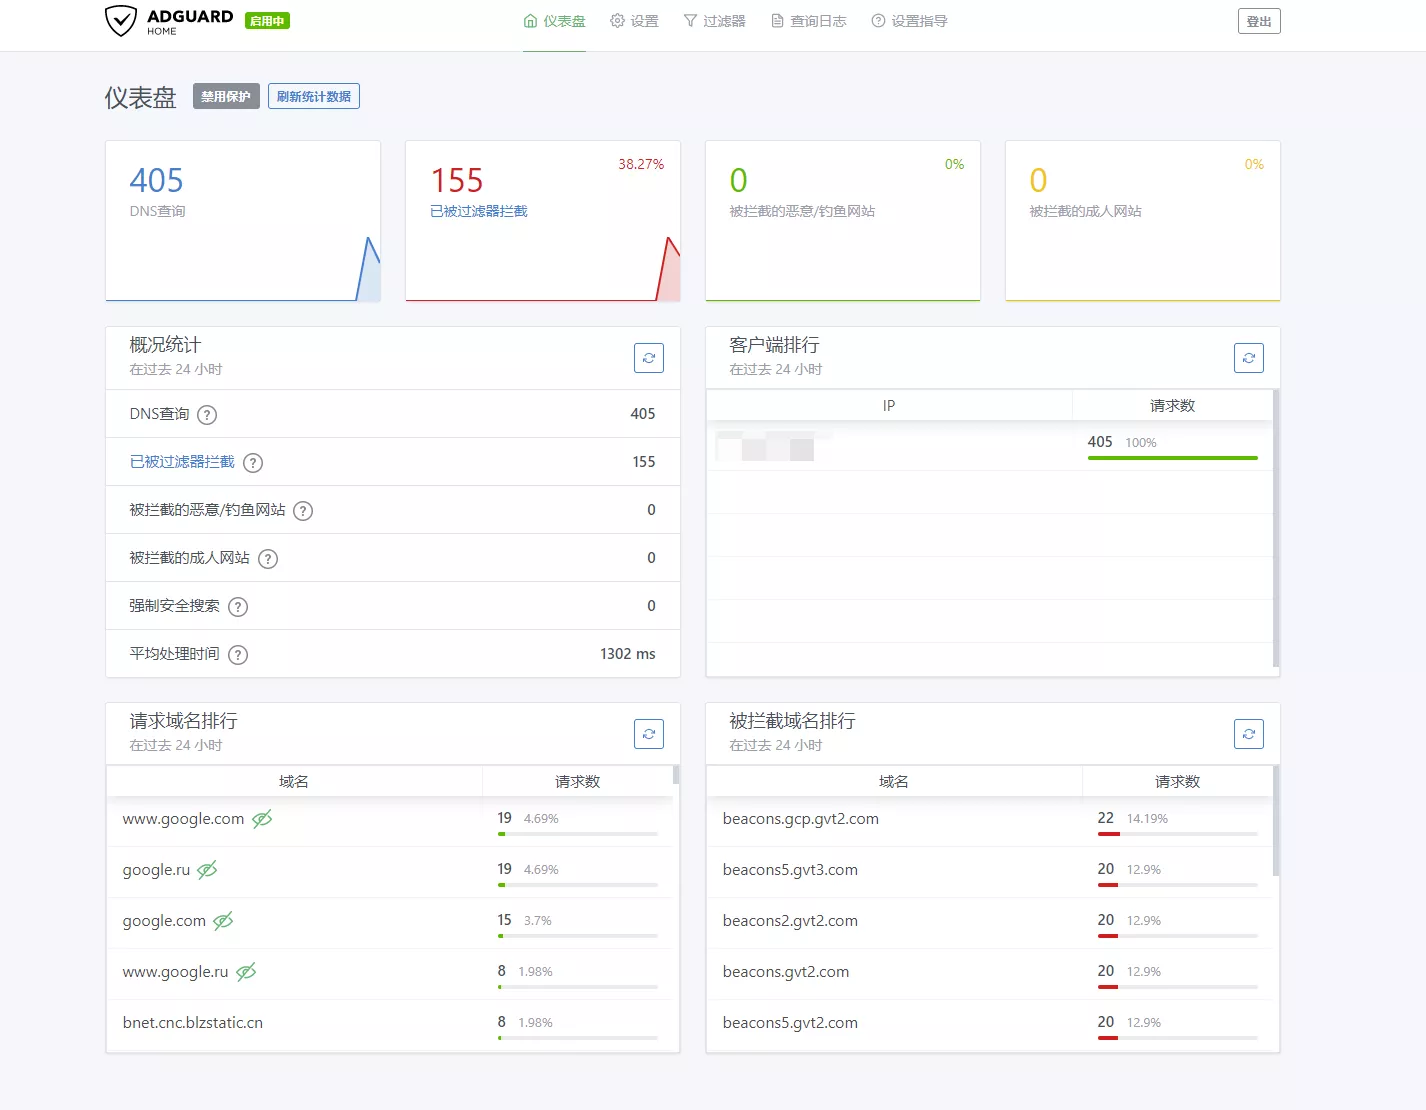Click the IP column header
Image resolution: width=1426 pixels, height=1110 pixels.
pos(889,405)
